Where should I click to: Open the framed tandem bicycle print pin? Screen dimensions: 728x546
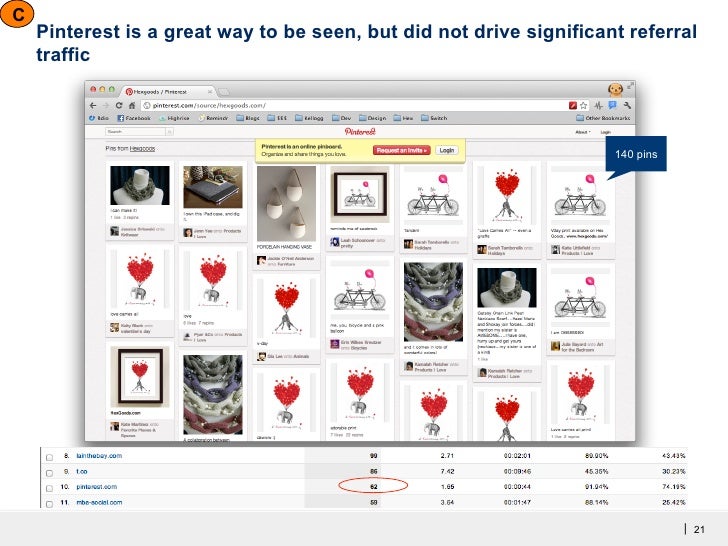click(359, 195)
